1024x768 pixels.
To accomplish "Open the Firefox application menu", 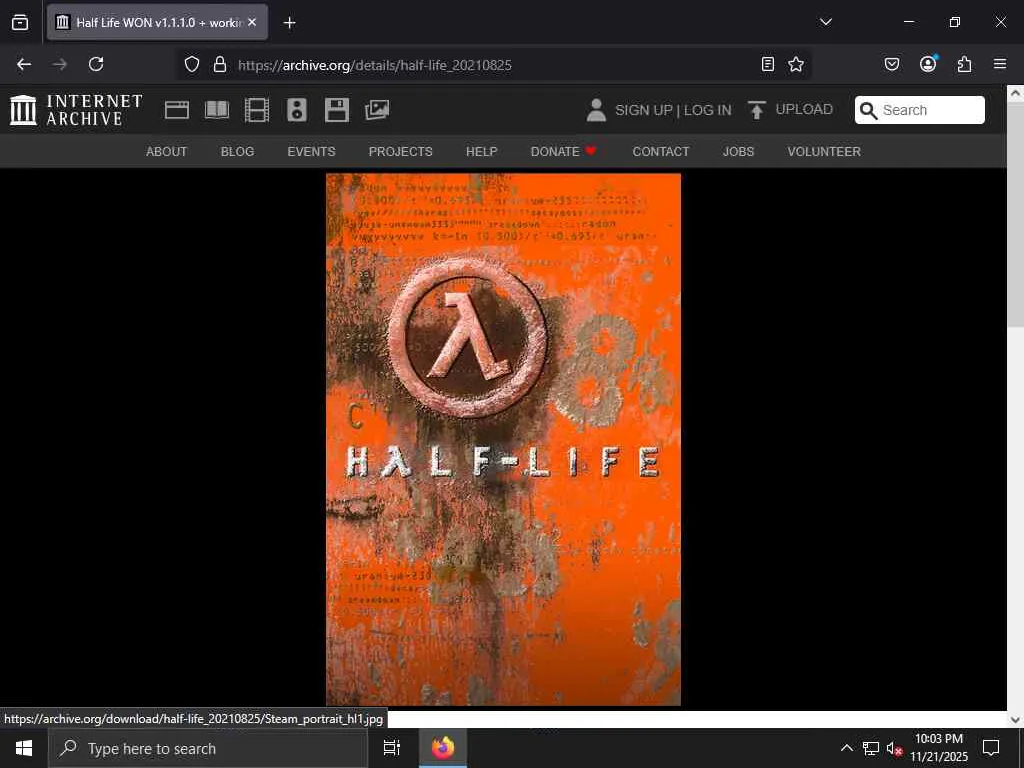I will coord(1000,64).
